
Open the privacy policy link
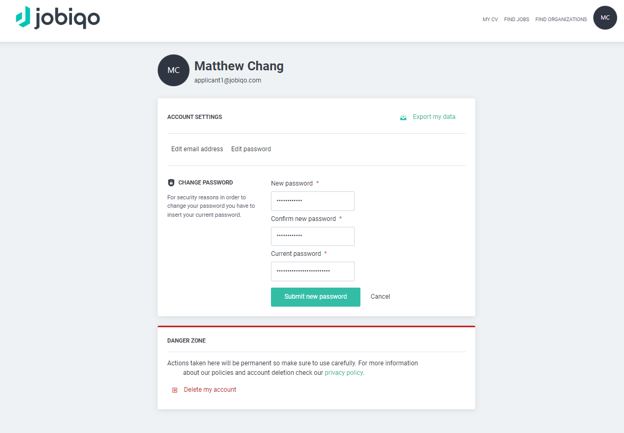tap(343, 373)
